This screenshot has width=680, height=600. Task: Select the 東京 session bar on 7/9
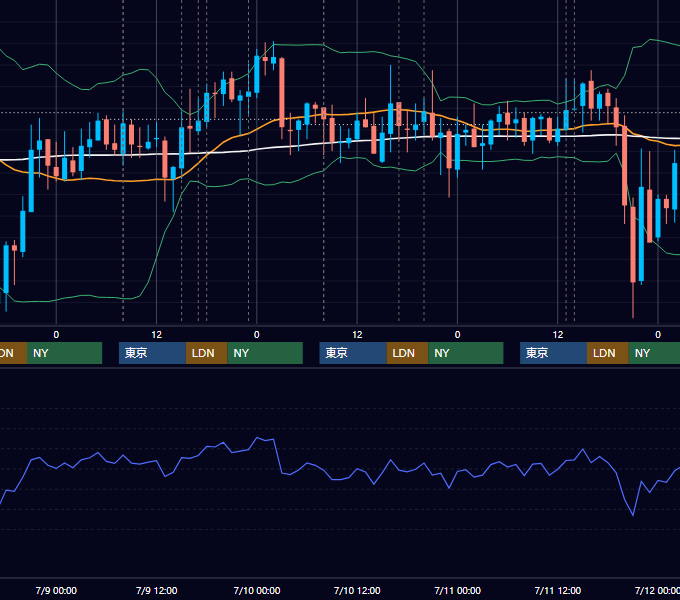[x=152, y=353]
